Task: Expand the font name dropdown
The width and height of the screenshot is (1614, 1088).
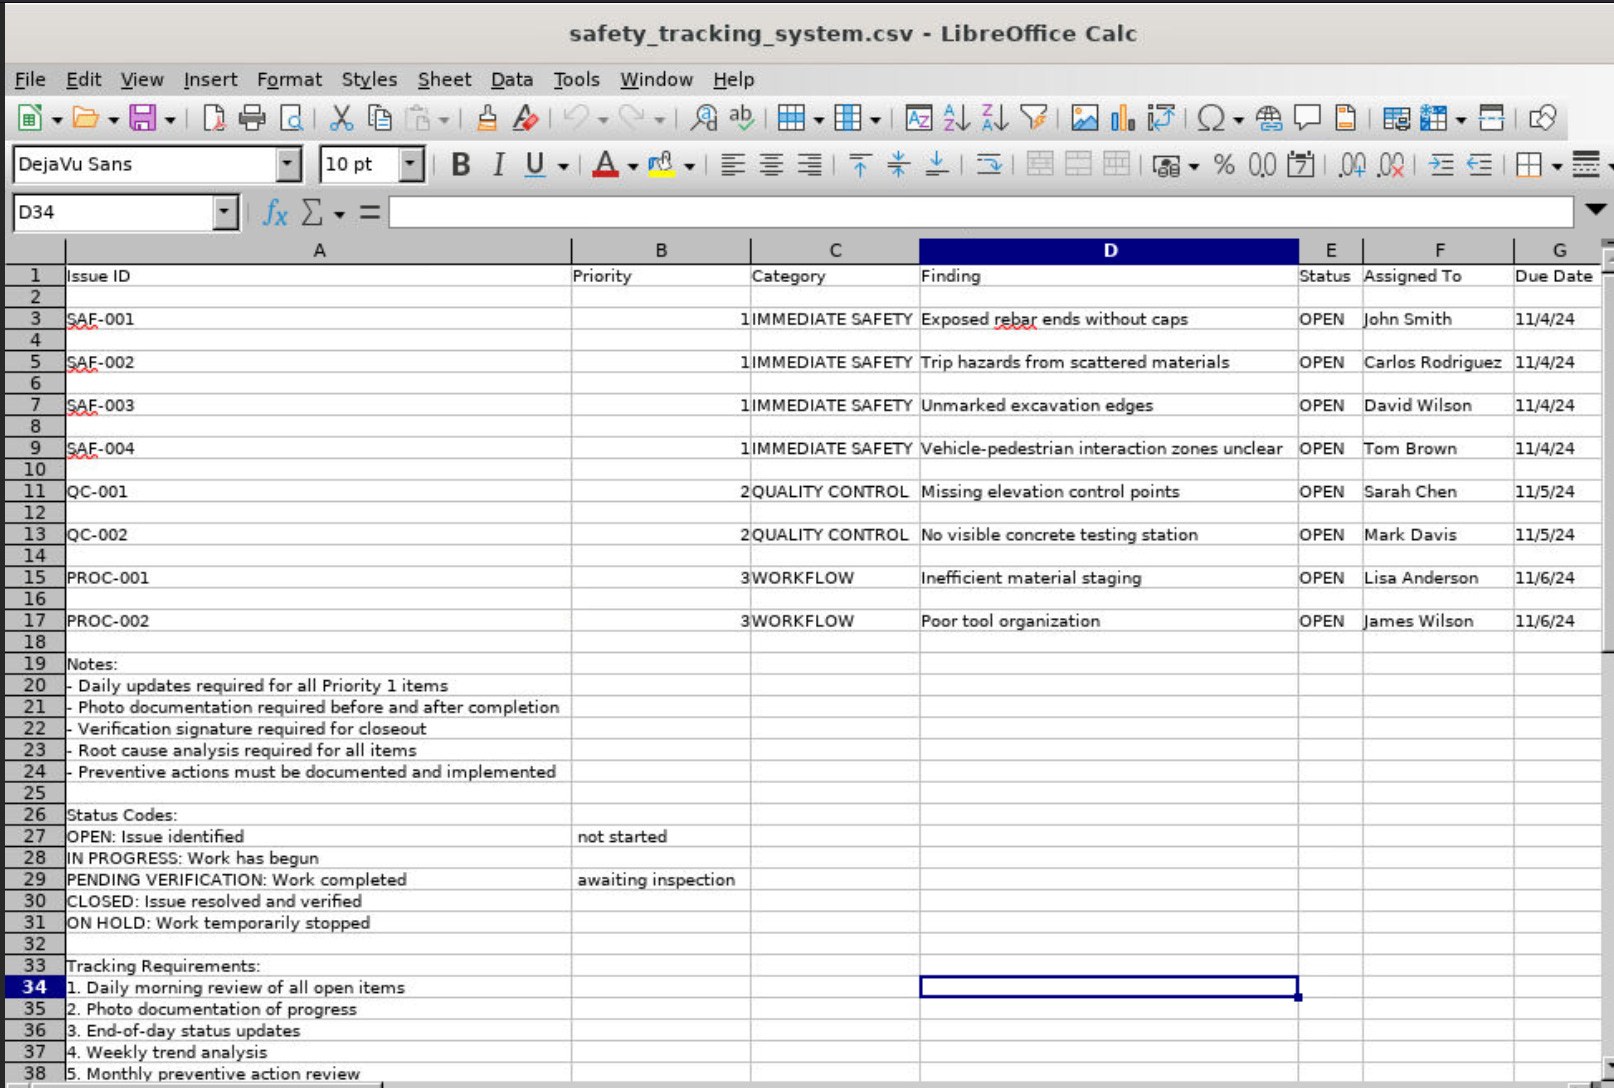Action: point(288,164)
